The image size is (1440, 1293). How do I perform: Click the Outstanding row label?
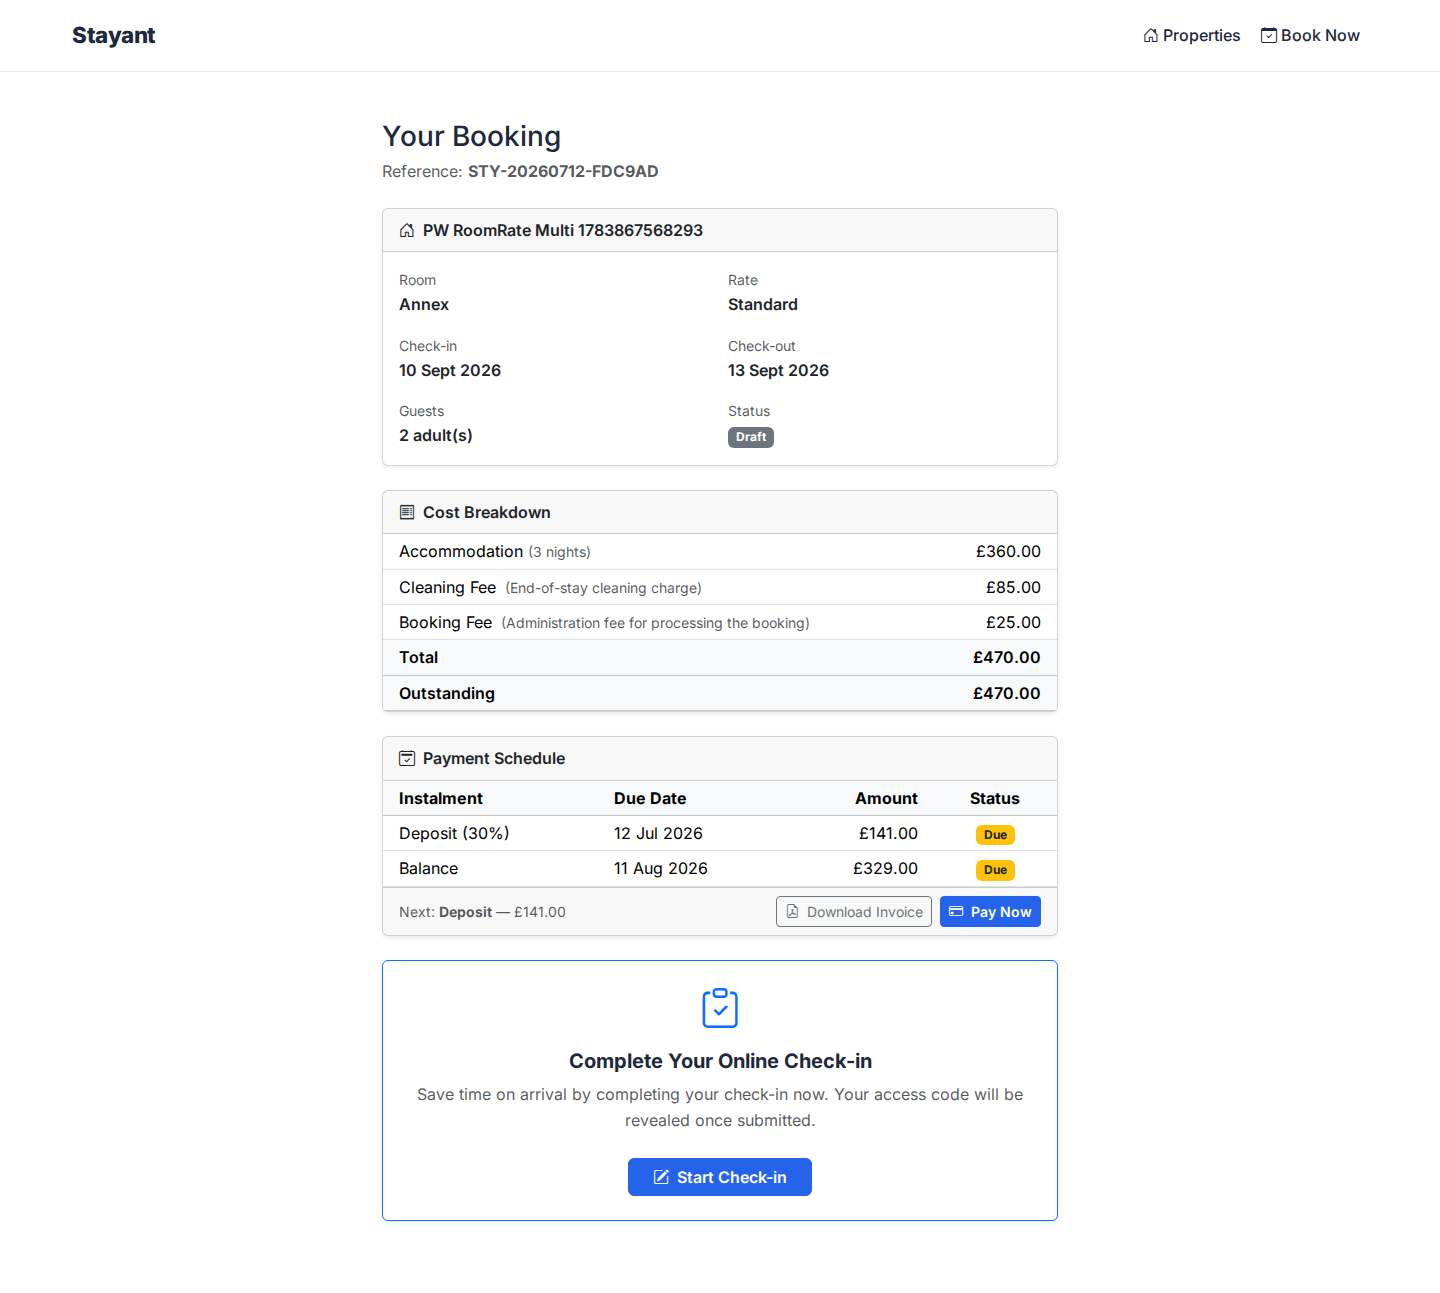447,693
